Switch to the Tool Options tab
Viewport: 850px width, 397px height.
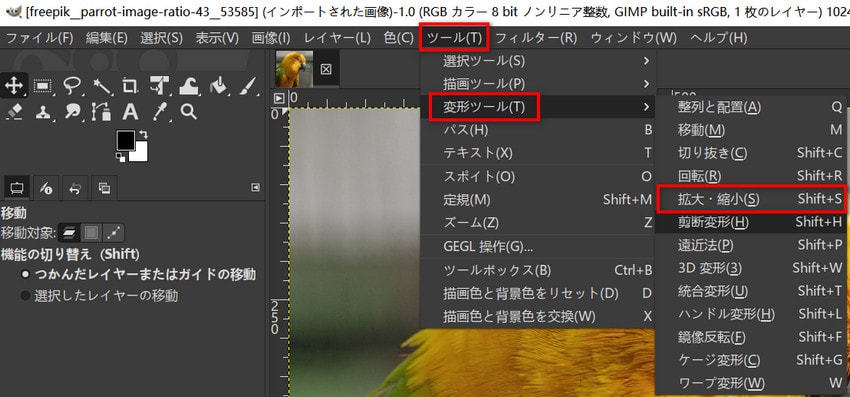(x=16, y=188)
